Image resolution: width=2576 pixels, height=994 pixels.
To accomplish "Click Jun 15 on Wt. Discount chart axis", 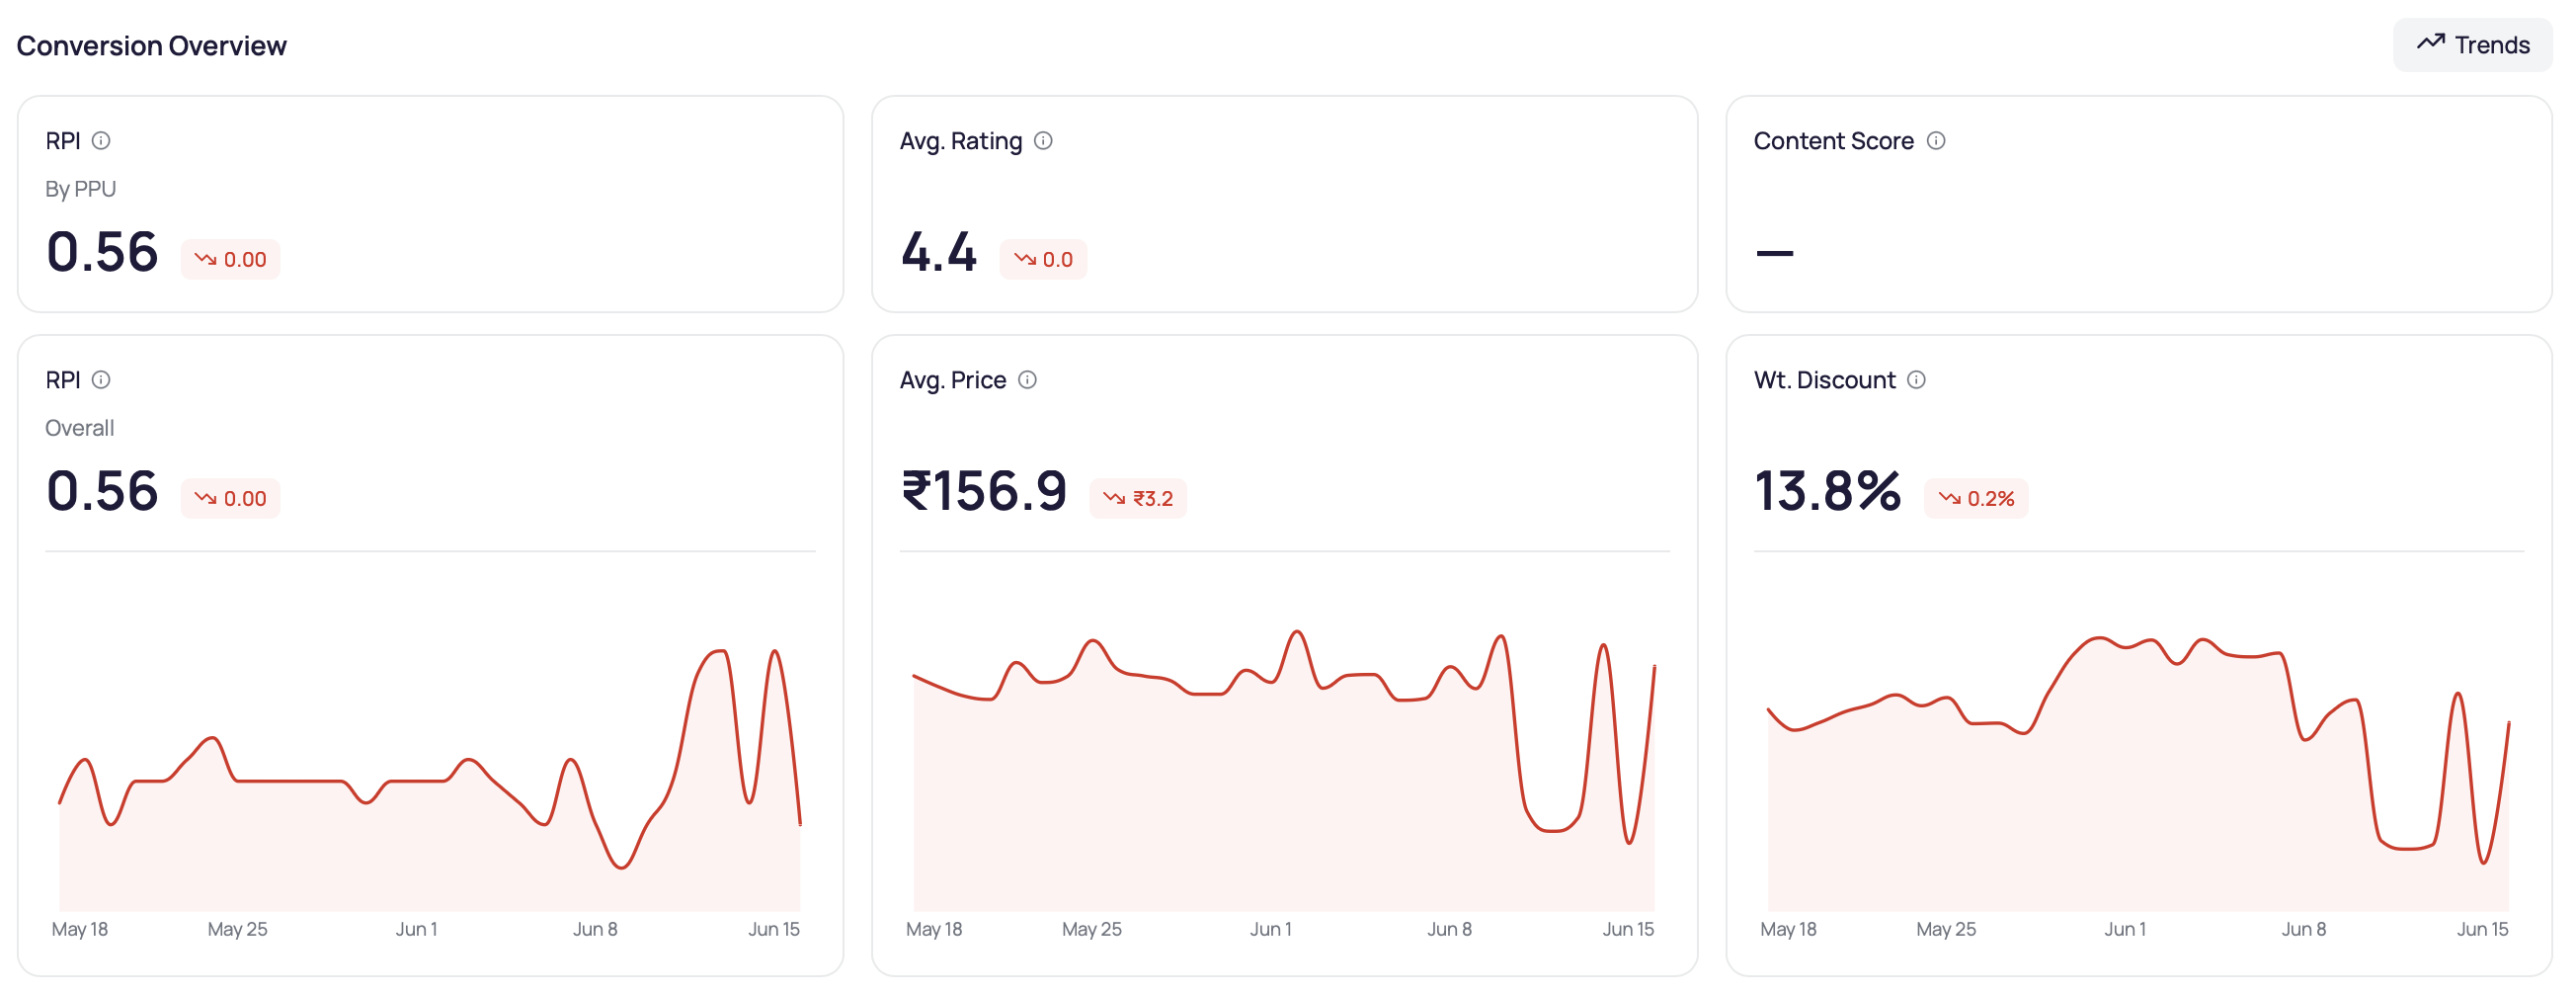I will pyautogui.click(x=2482, y=930).
